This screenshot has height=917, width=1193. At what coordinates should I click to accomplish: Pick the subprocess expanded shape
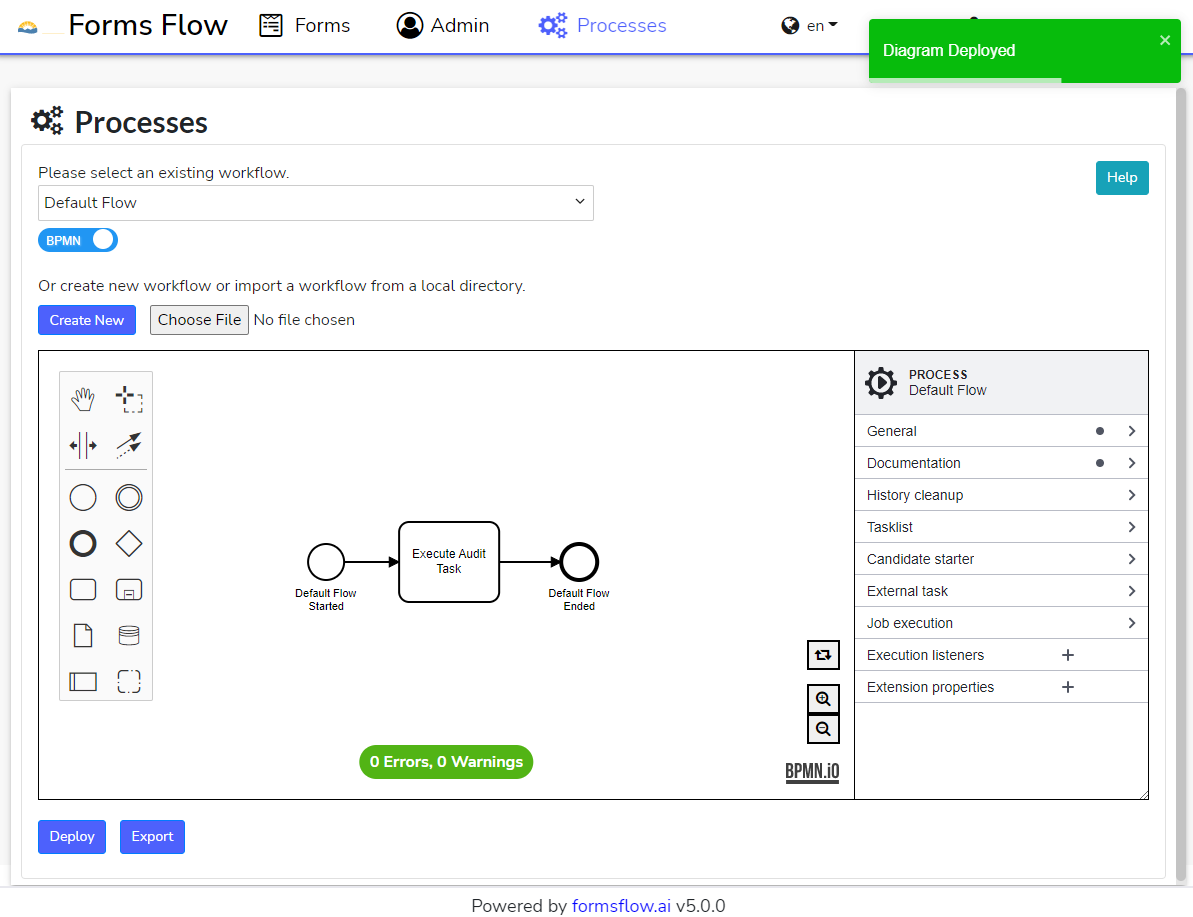[x=129, y=590]
